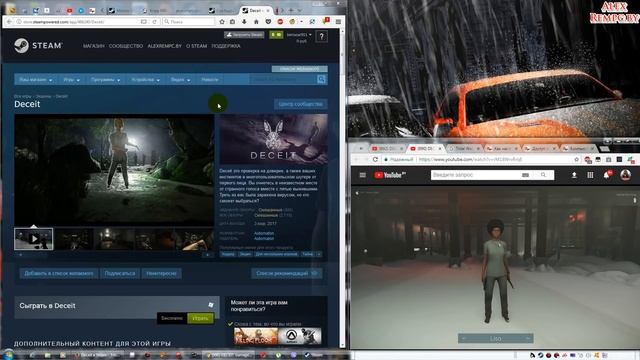
Task: Click Firefox search input field
Action: coord(188,22)
